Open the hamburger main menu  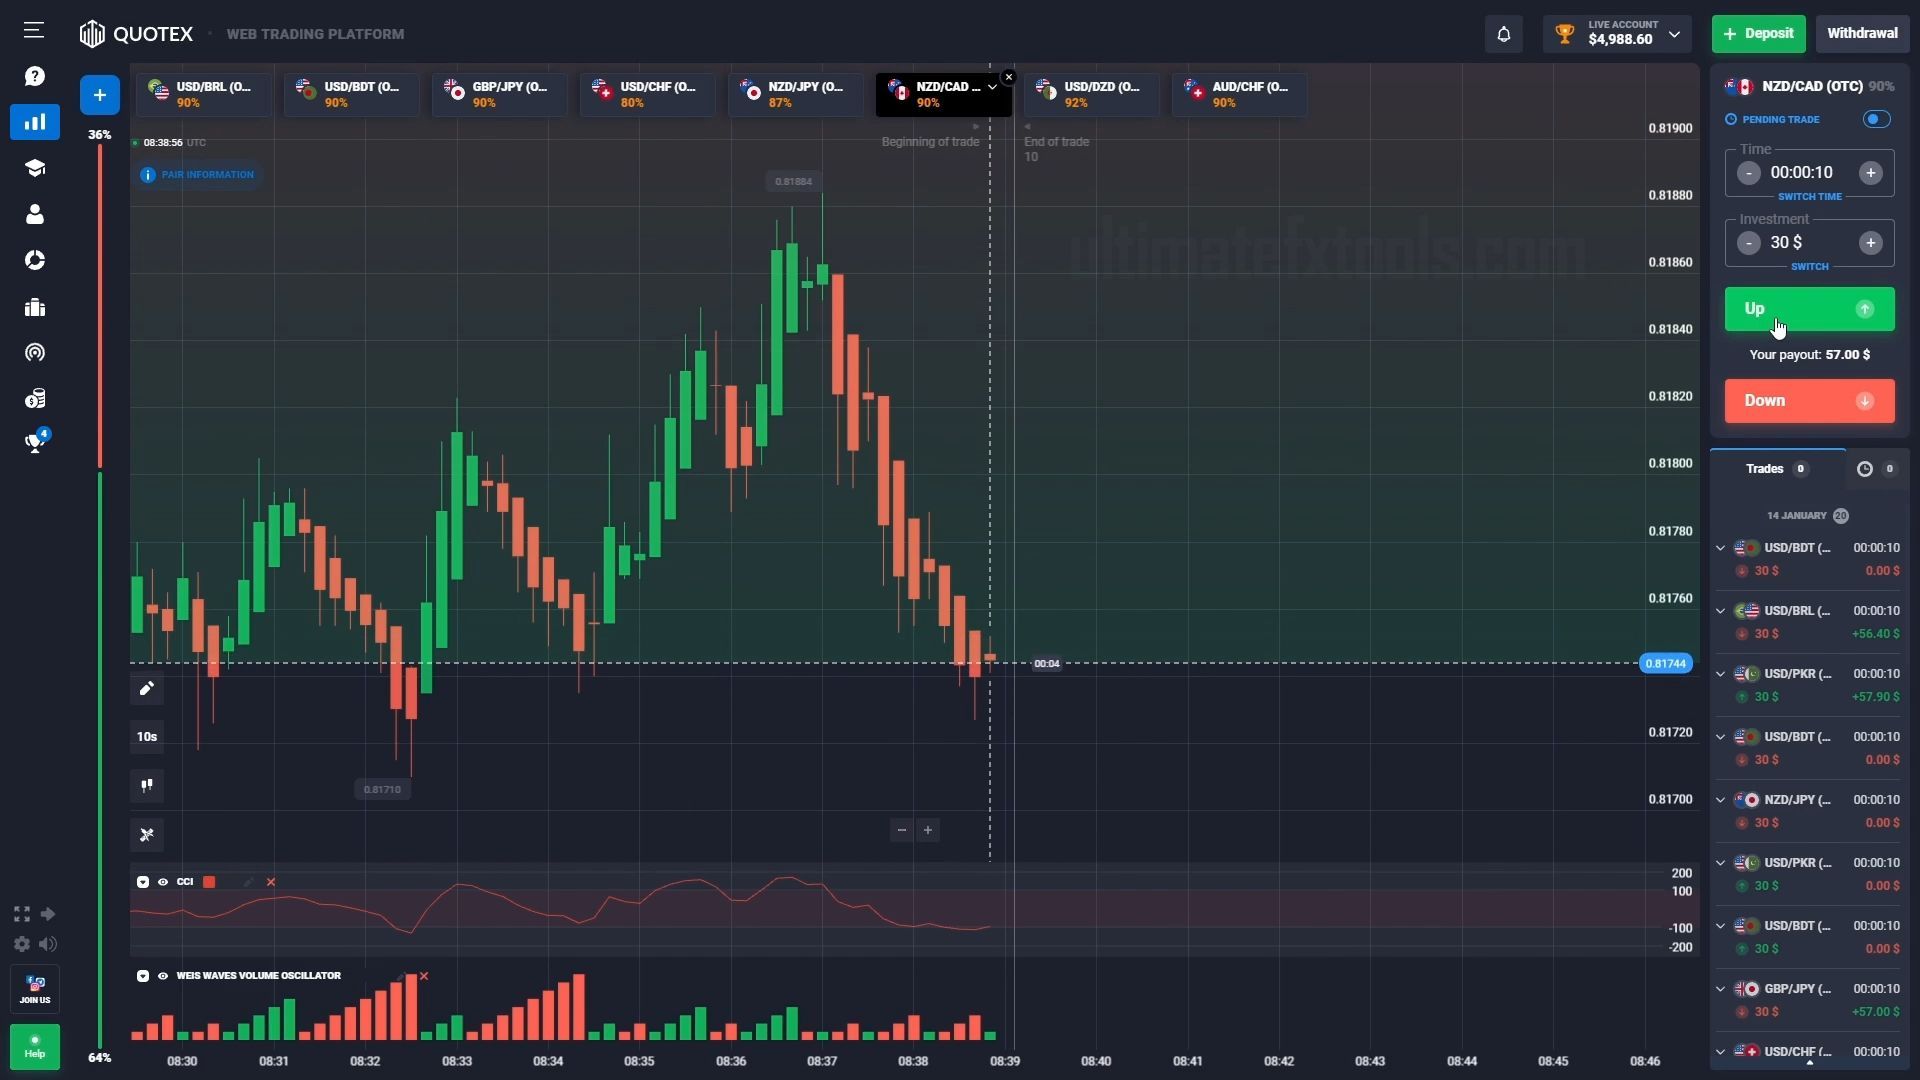(x=34, y=30)
